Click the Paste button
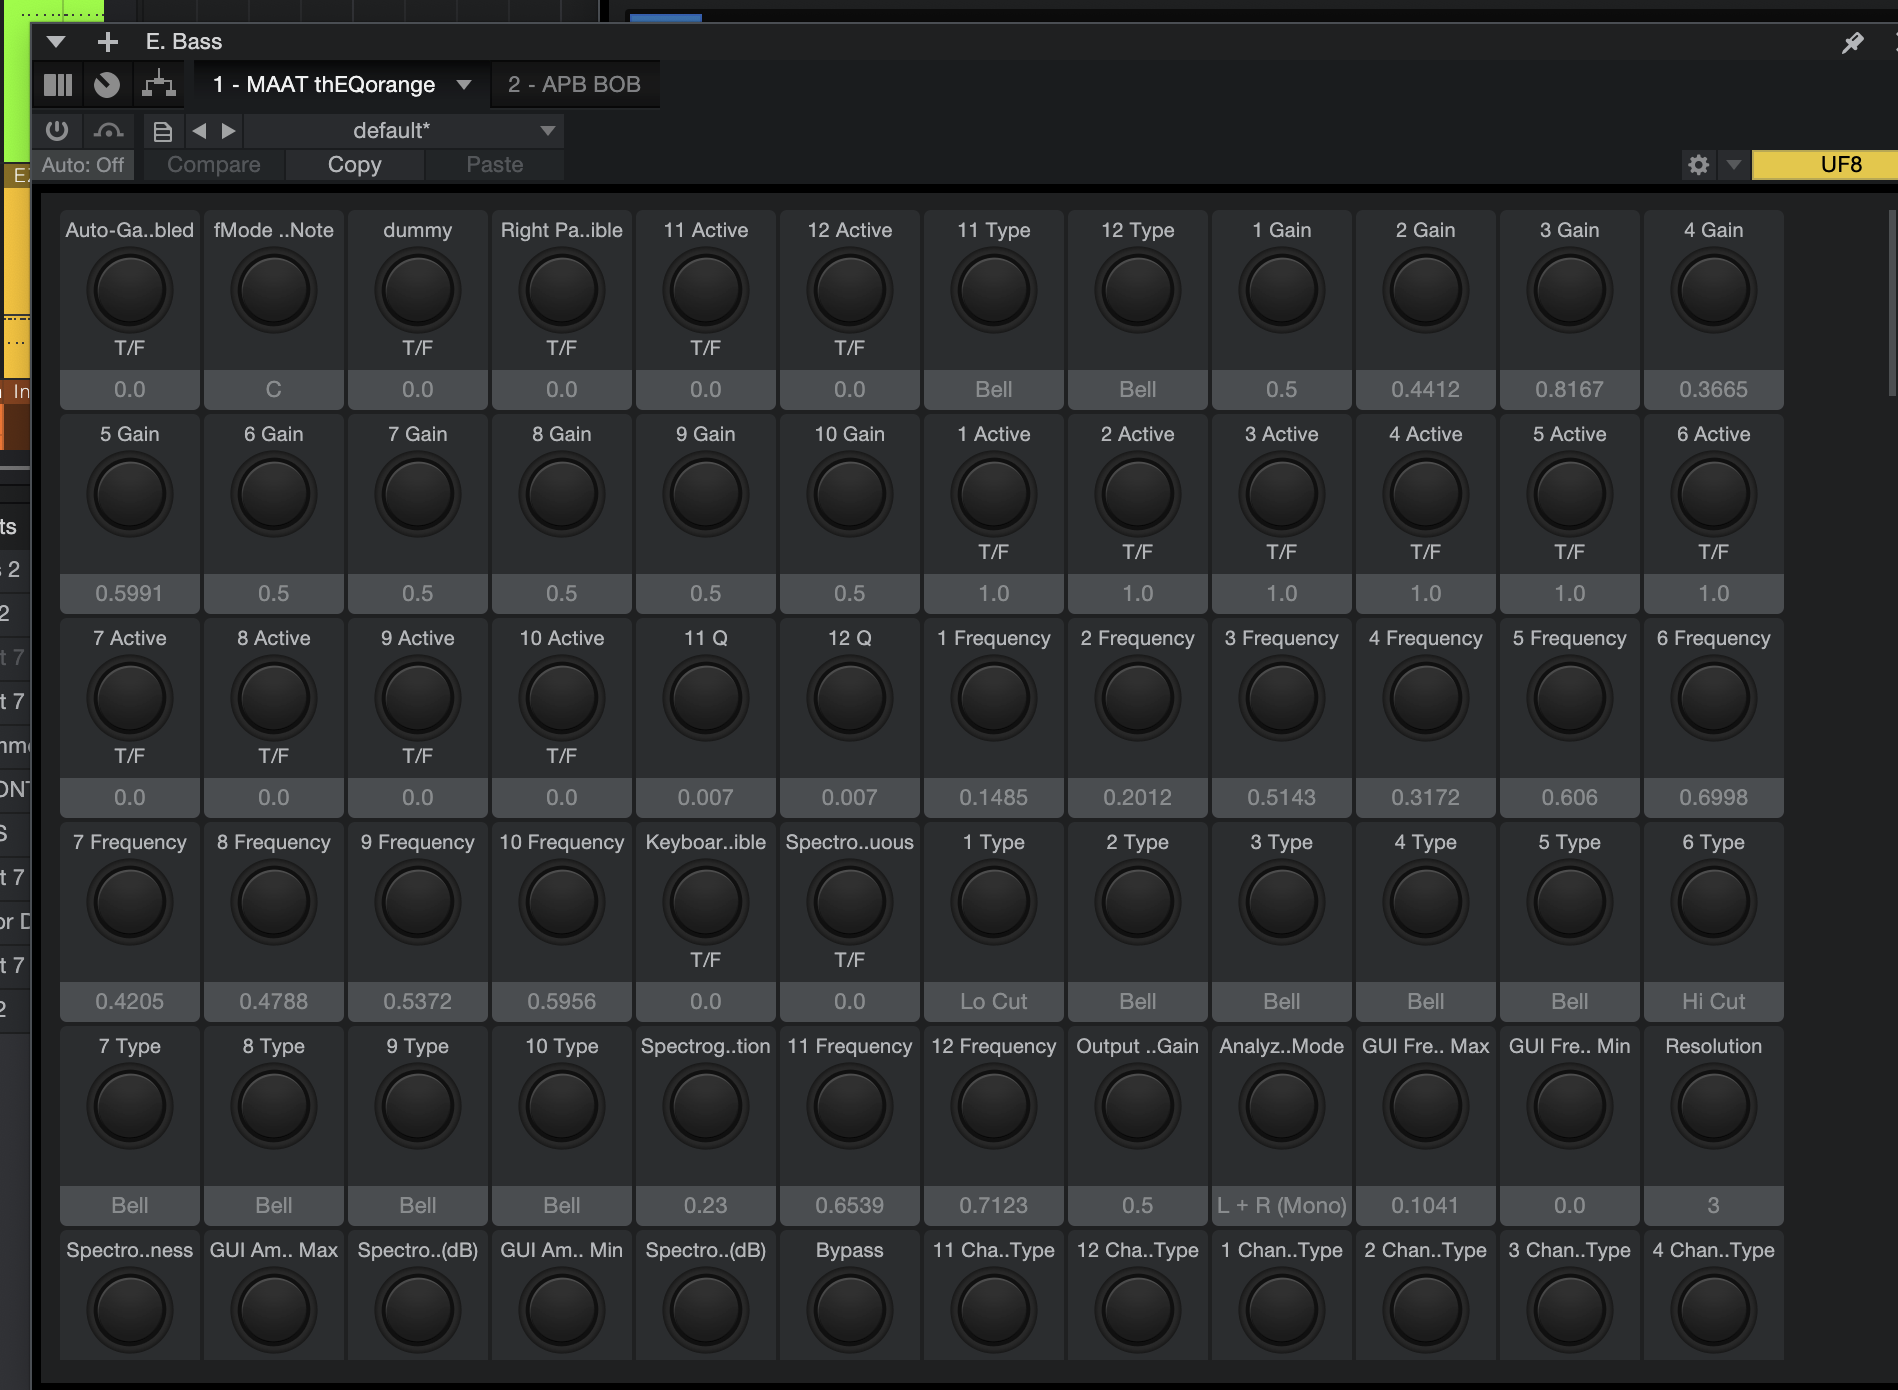1898x1390 pixels. coord(495,165)
